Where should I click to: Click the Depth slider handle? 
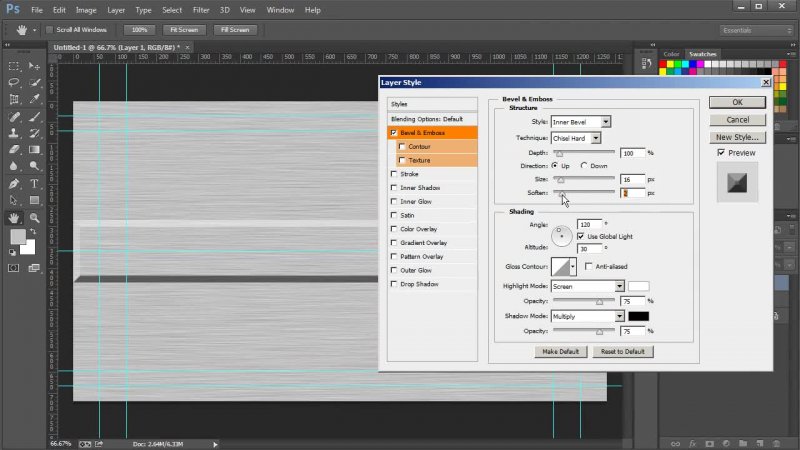tap(559, 153)
